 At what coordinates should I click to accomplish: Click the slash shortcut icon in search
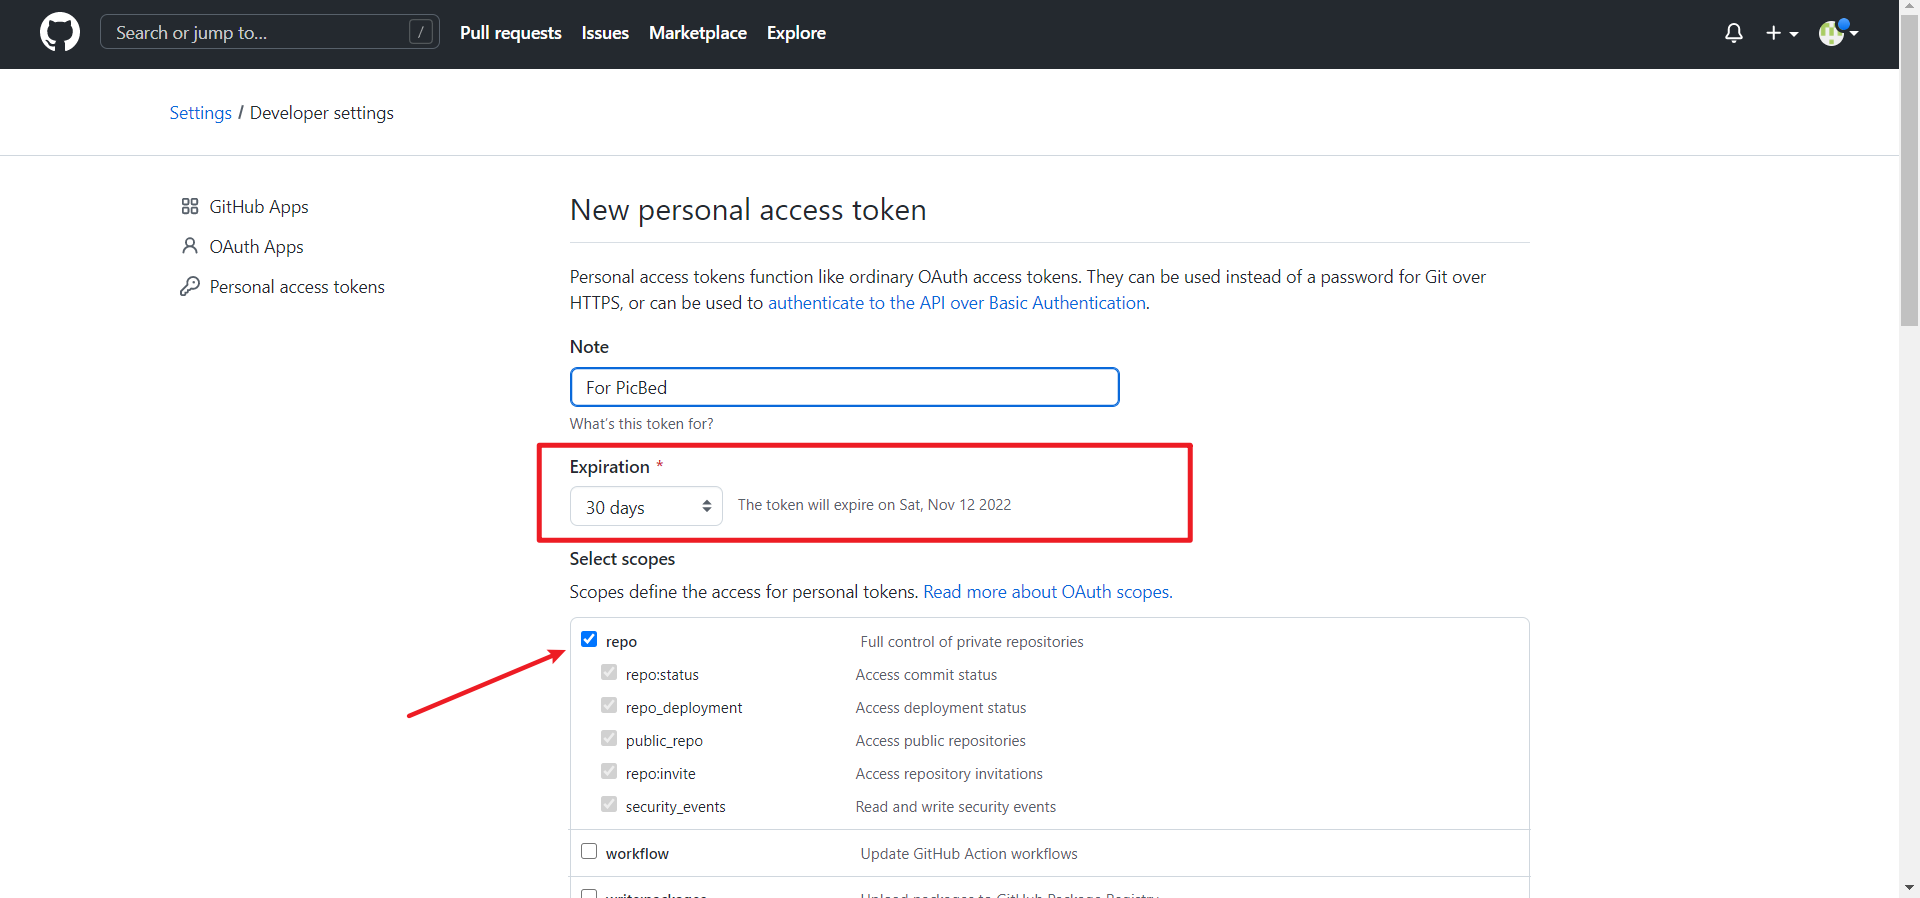click(421, 32)
